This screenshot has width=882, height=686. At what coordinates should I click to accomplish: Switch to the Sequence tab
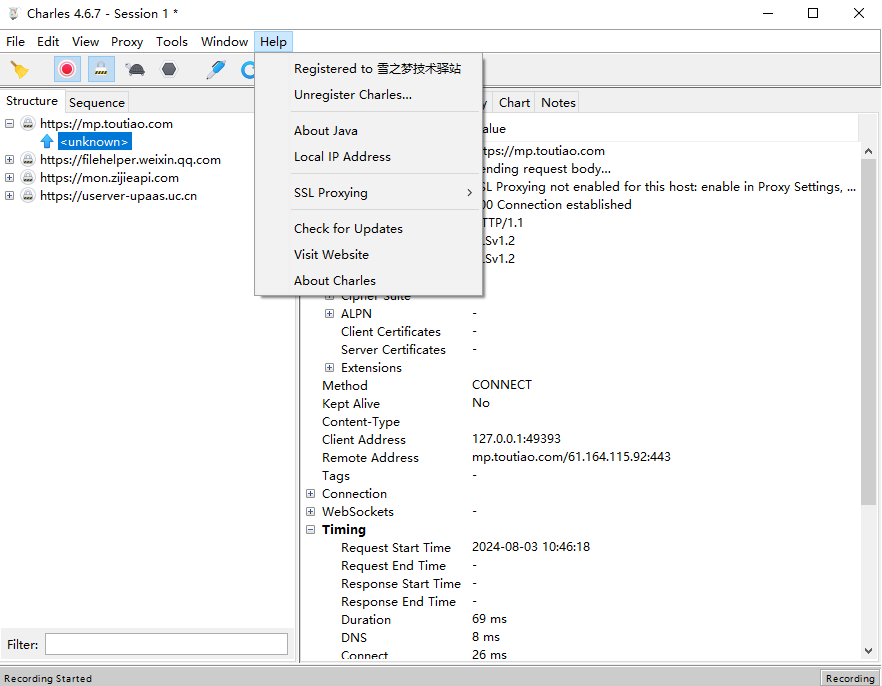[x=97, y=102]
